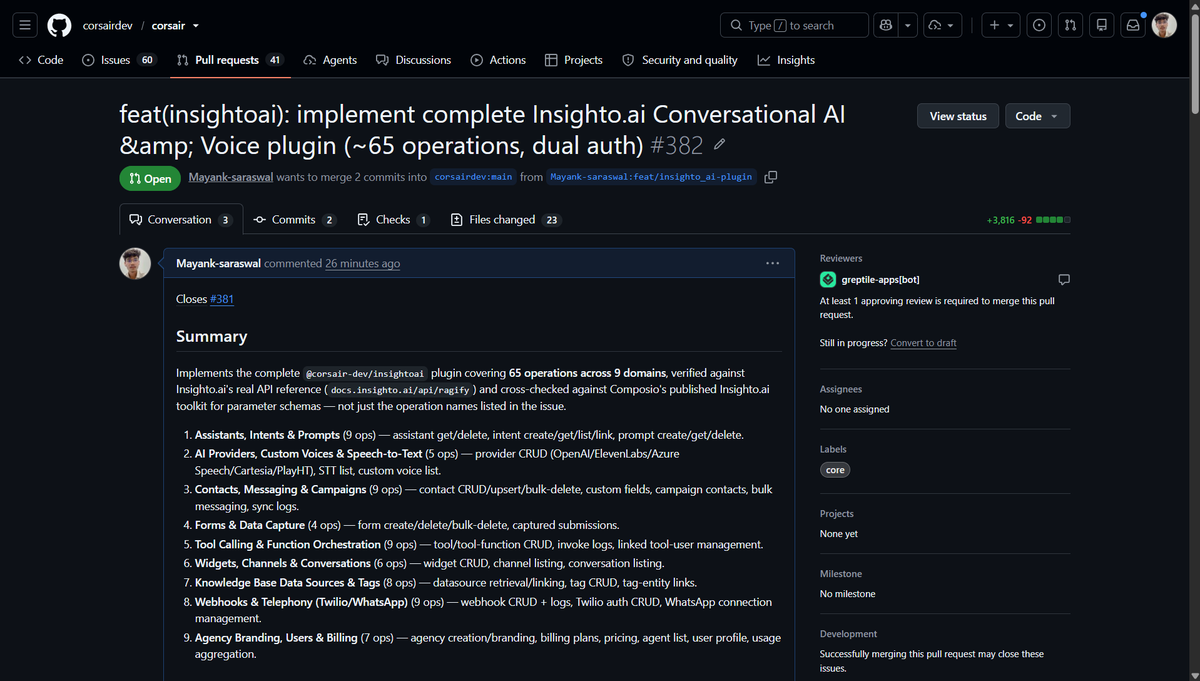This screenshot has height=681, width=1200.
Task: Open the Insights tab
Action: (786, 60)
